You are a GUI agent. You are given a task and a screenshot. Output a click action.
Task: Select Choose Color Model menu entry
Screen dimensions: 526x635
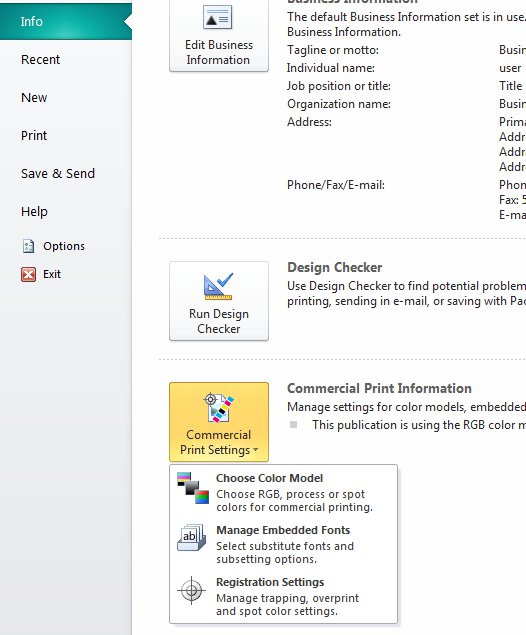coord(283,492)
